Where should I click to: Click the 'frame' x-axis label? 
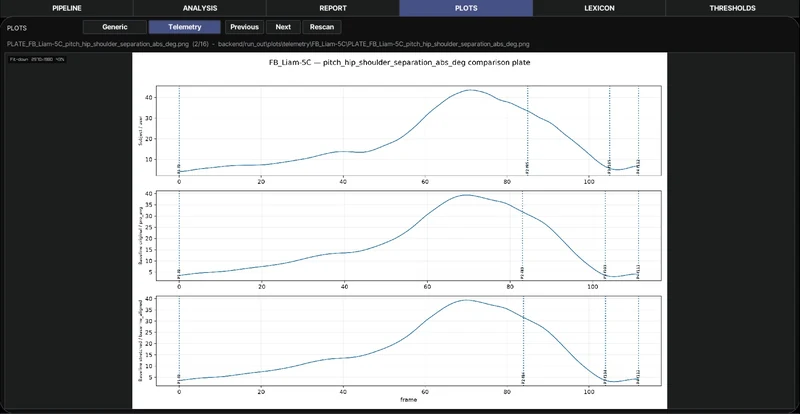click(x=409, y=400)
